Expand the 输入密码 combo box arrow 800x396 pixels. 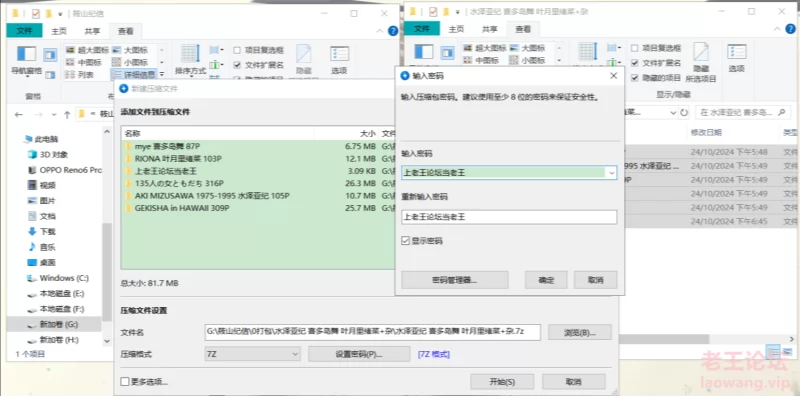pyautogui.click(x=611, y=173)
